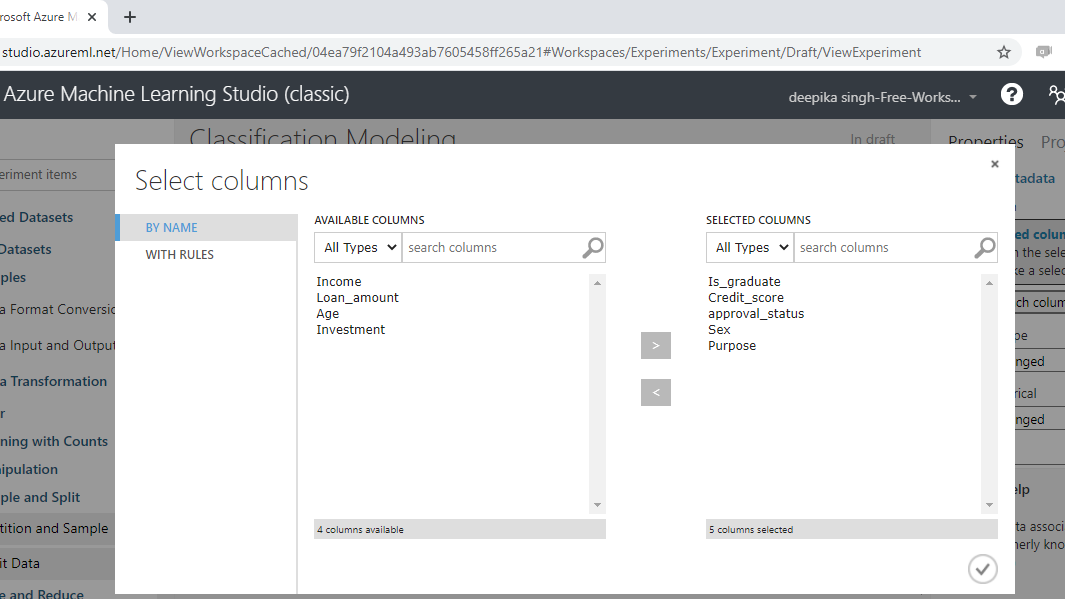The height and width of the screenshot is (599, 1065).
Task: Select the Credit_score column
Action: (746, 297)
